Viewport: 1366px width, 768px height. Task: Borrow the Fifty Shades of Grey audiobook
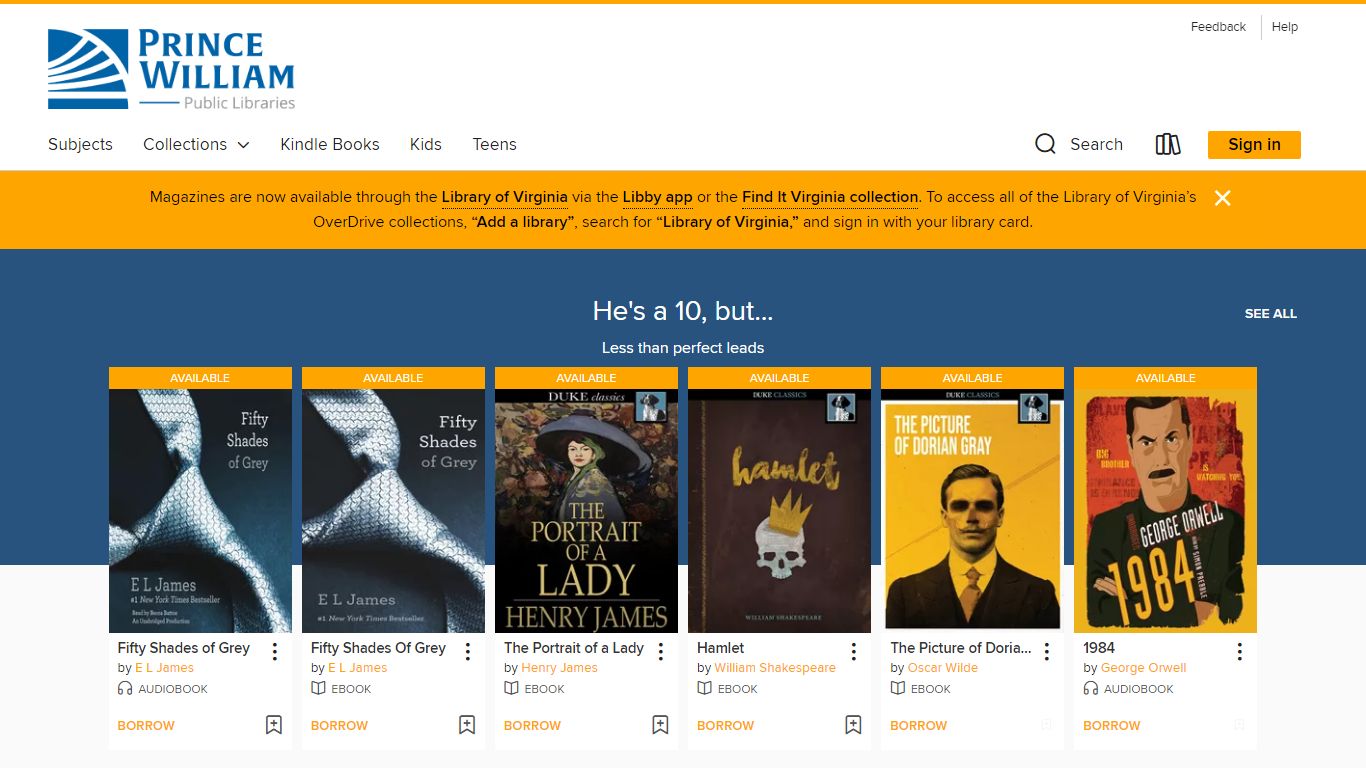(146, 725)
